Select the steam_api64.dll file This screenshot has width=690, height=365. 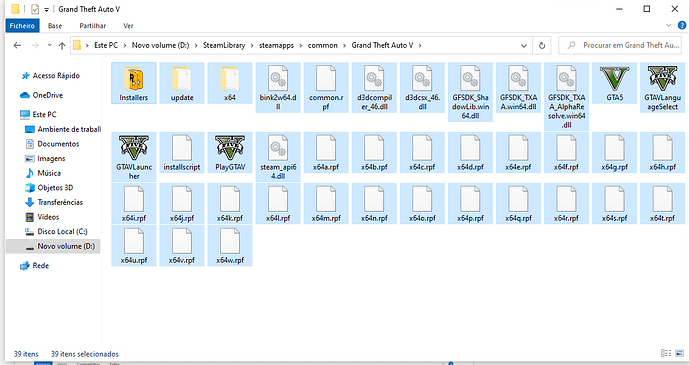[x=278, y=157]
